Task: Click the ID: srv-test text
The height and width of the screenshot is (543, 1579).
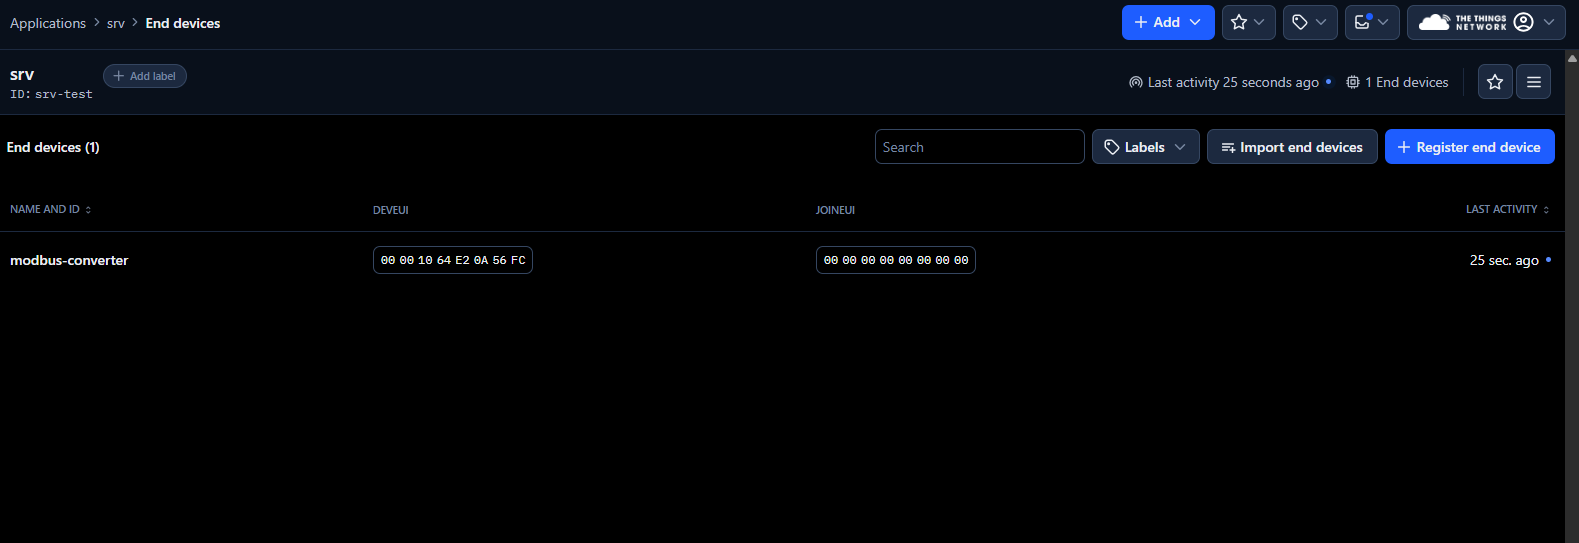Action: [x=51, y=94]
